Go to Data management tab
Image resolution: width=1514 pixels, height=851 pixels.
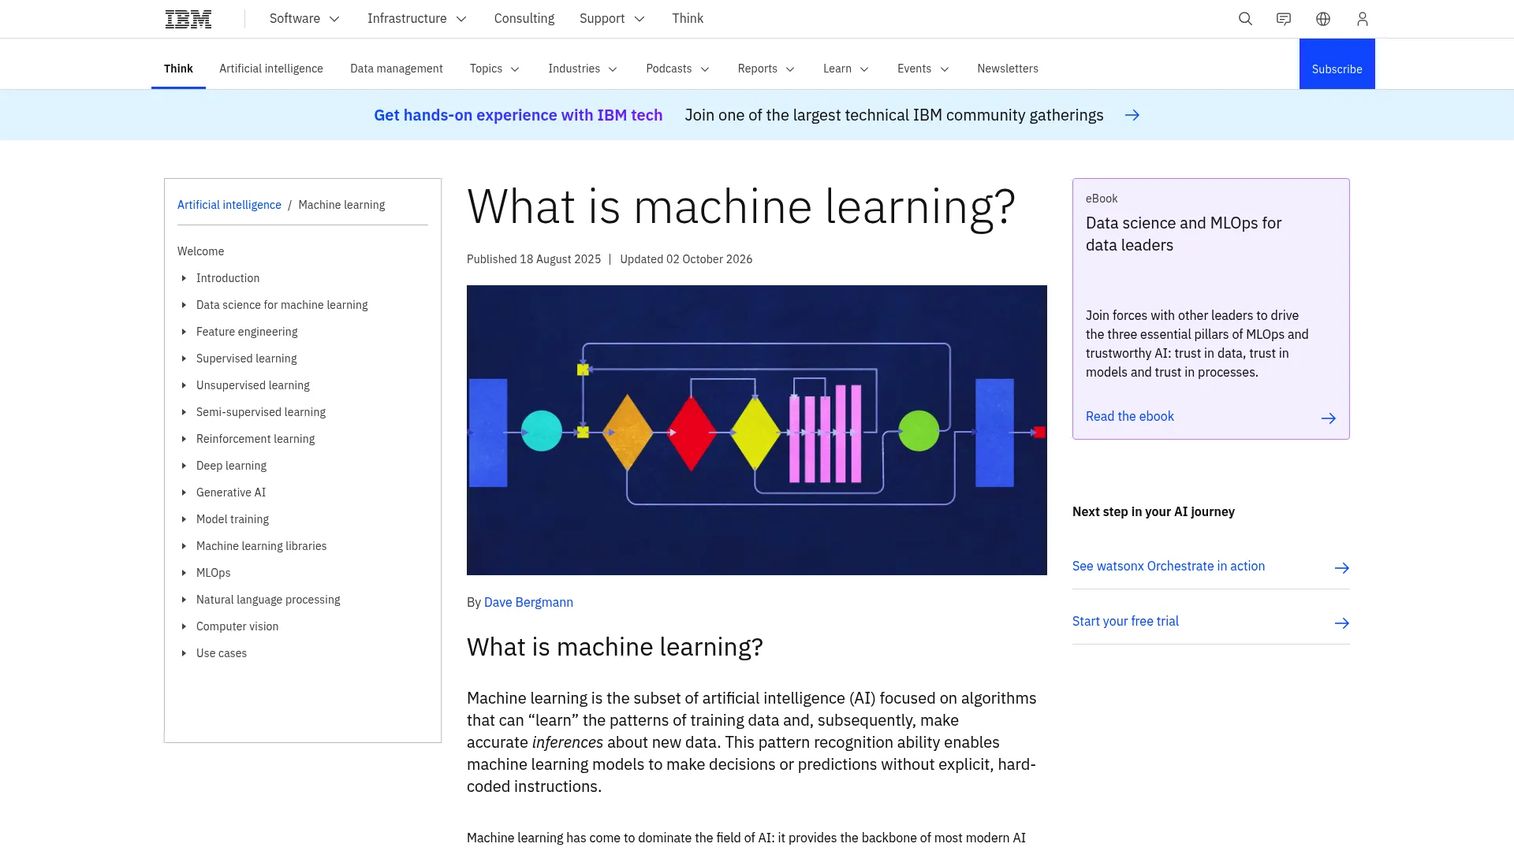pos(396,68)
